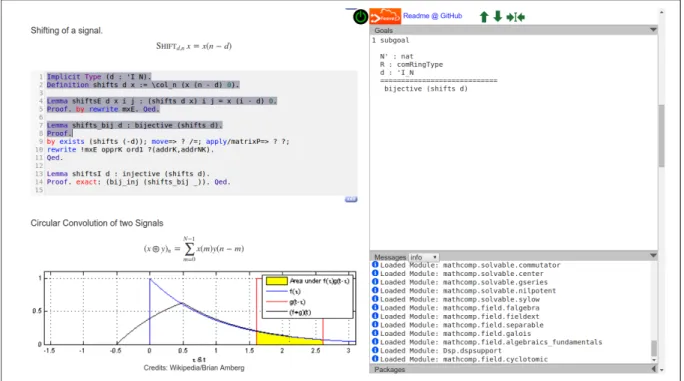684x381 pixels.
Task: Click the Messages panel header label
Action: [x=390, y=257]
